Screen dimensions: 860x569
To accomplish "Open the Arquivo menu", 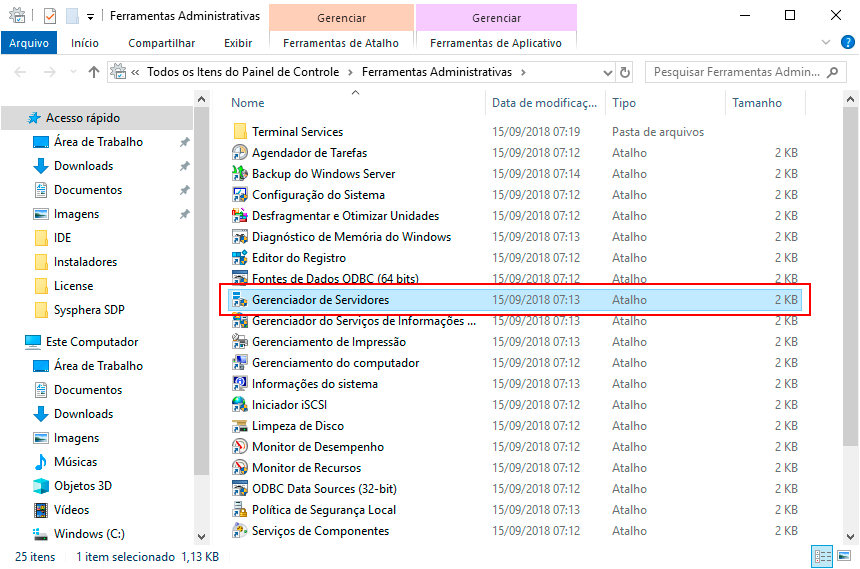I will 29,43.
